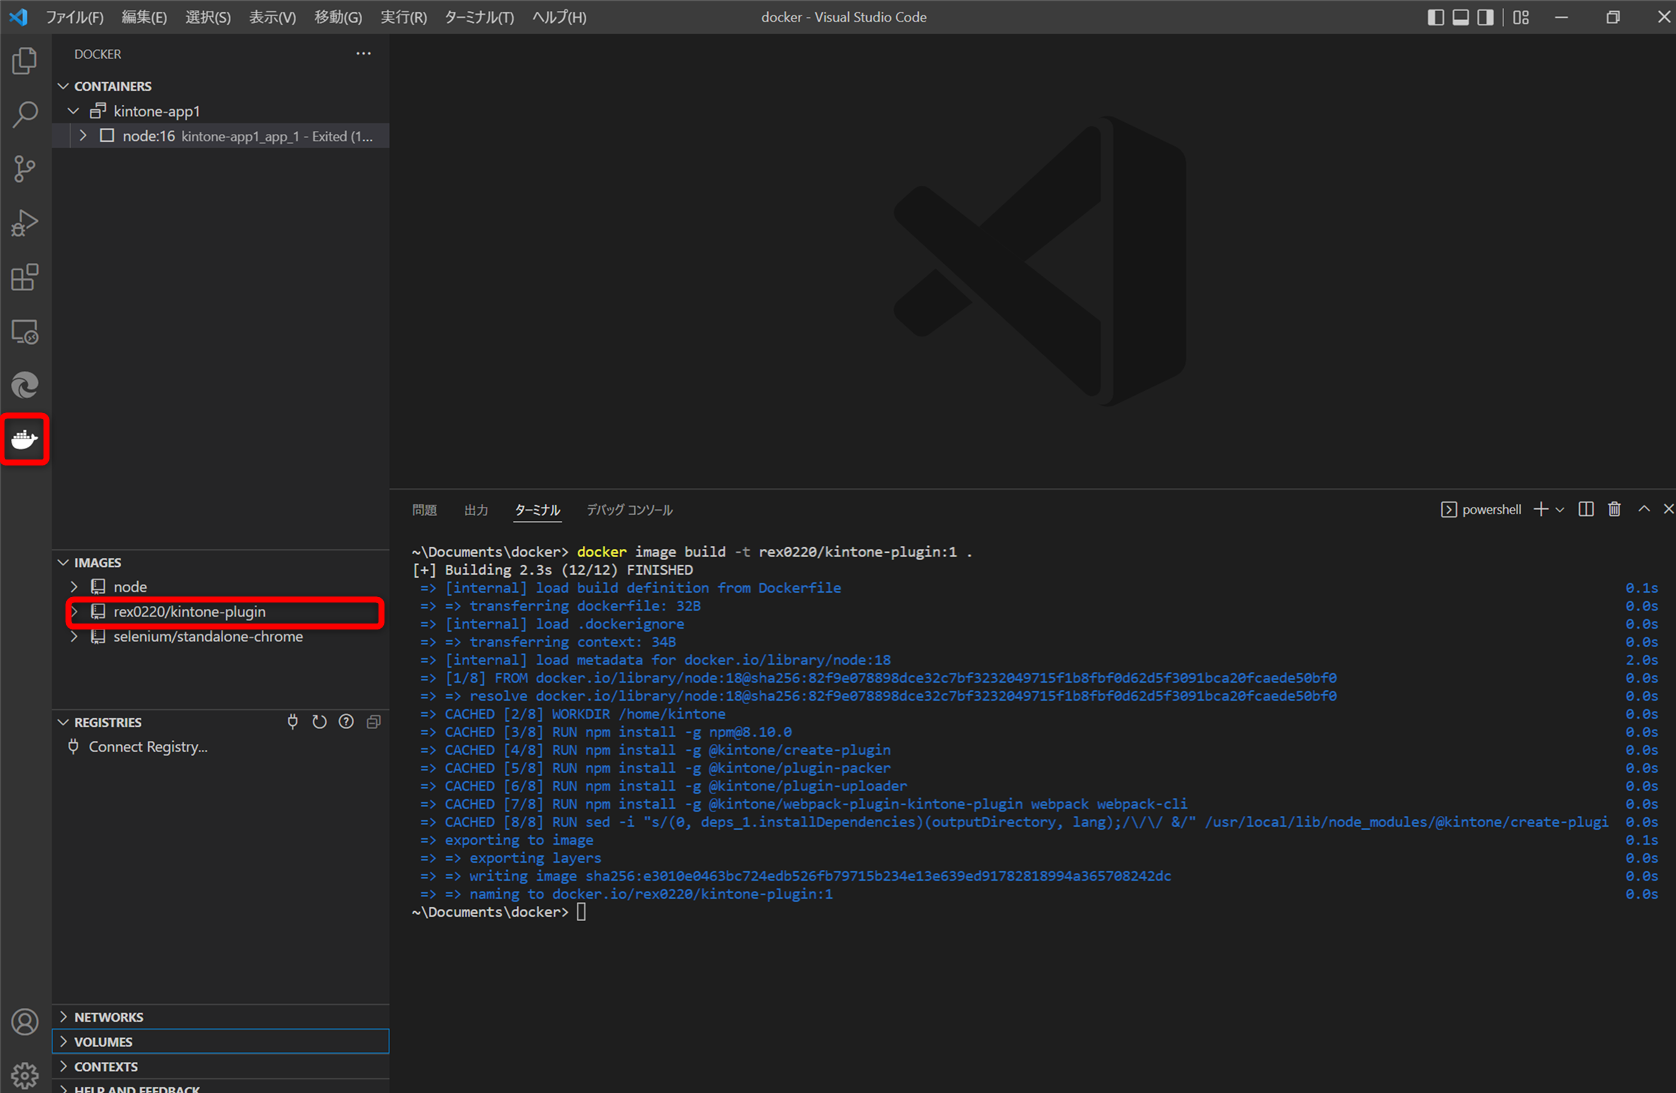Open the 選択(S) menu

tap(208, 17)
